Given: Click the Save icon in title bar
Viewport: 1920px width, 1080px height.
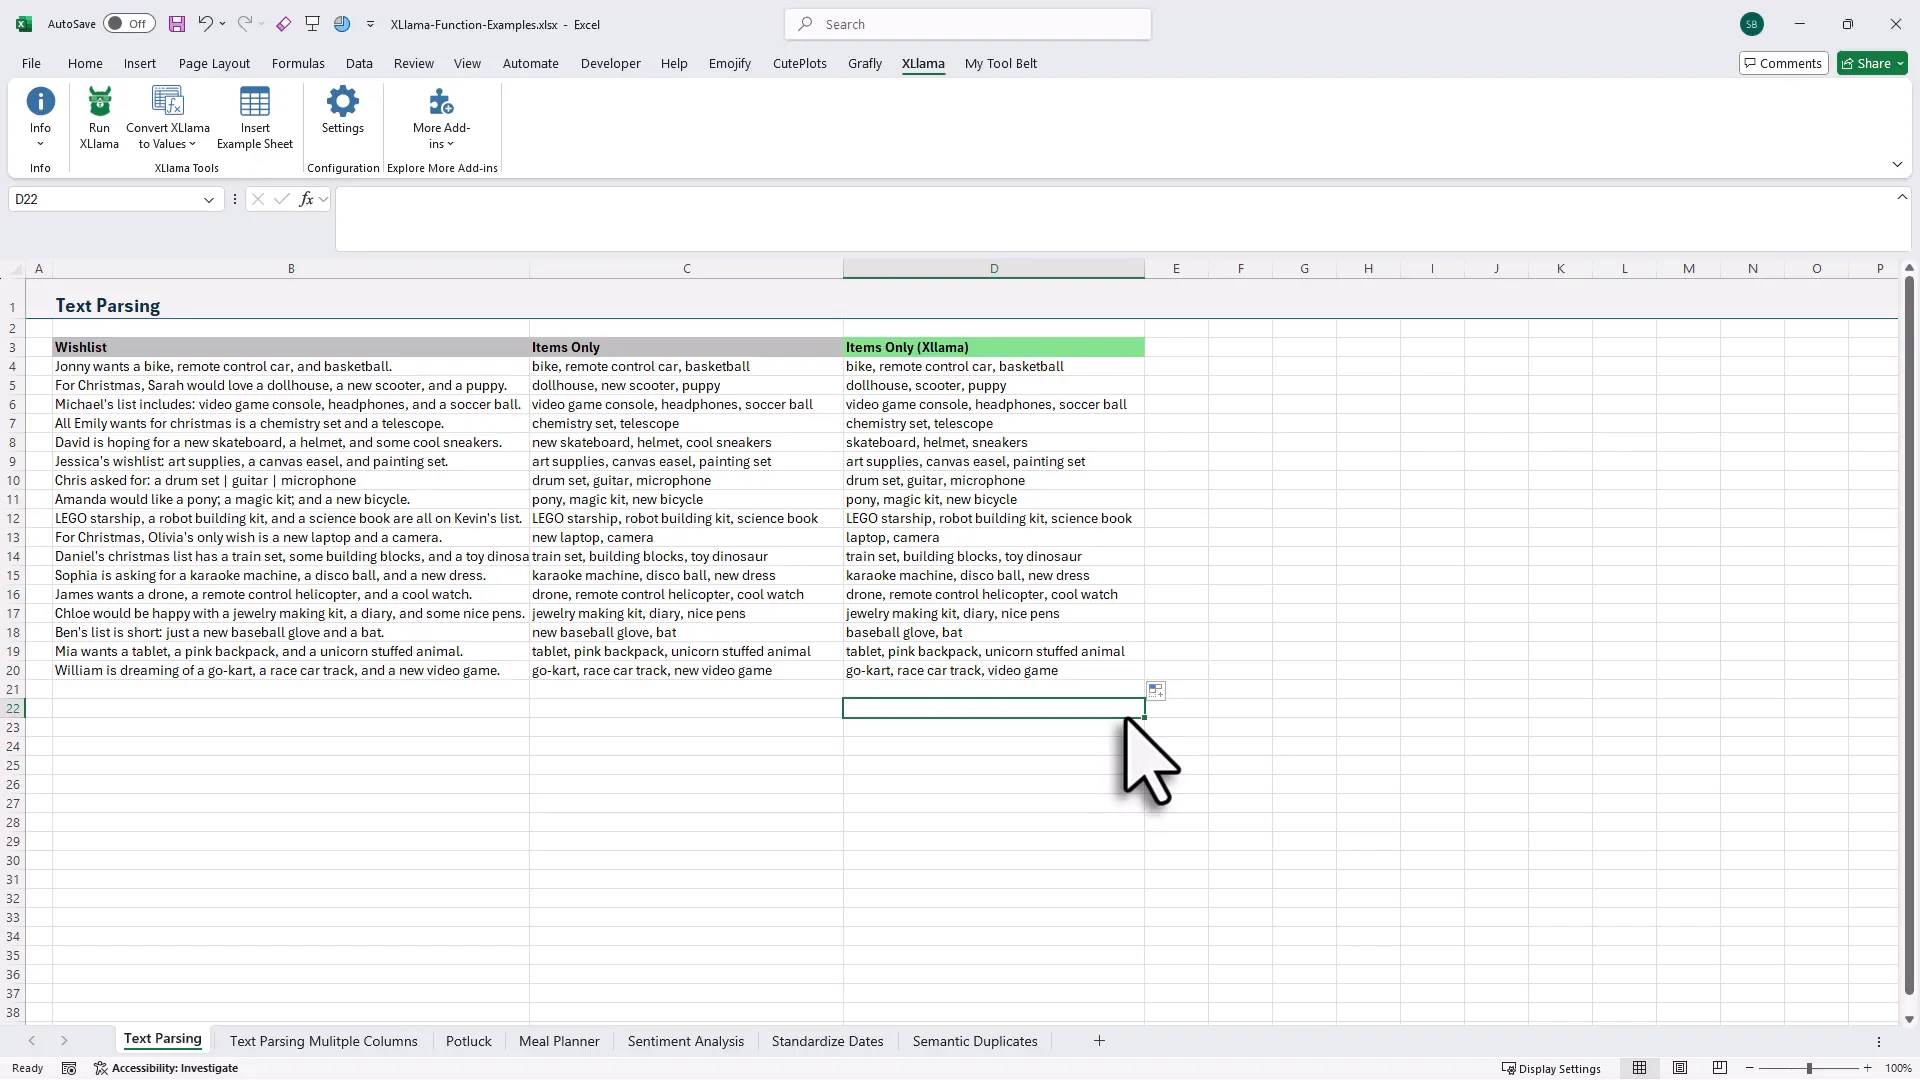Looking at the screenshot, I should (176, 24).
